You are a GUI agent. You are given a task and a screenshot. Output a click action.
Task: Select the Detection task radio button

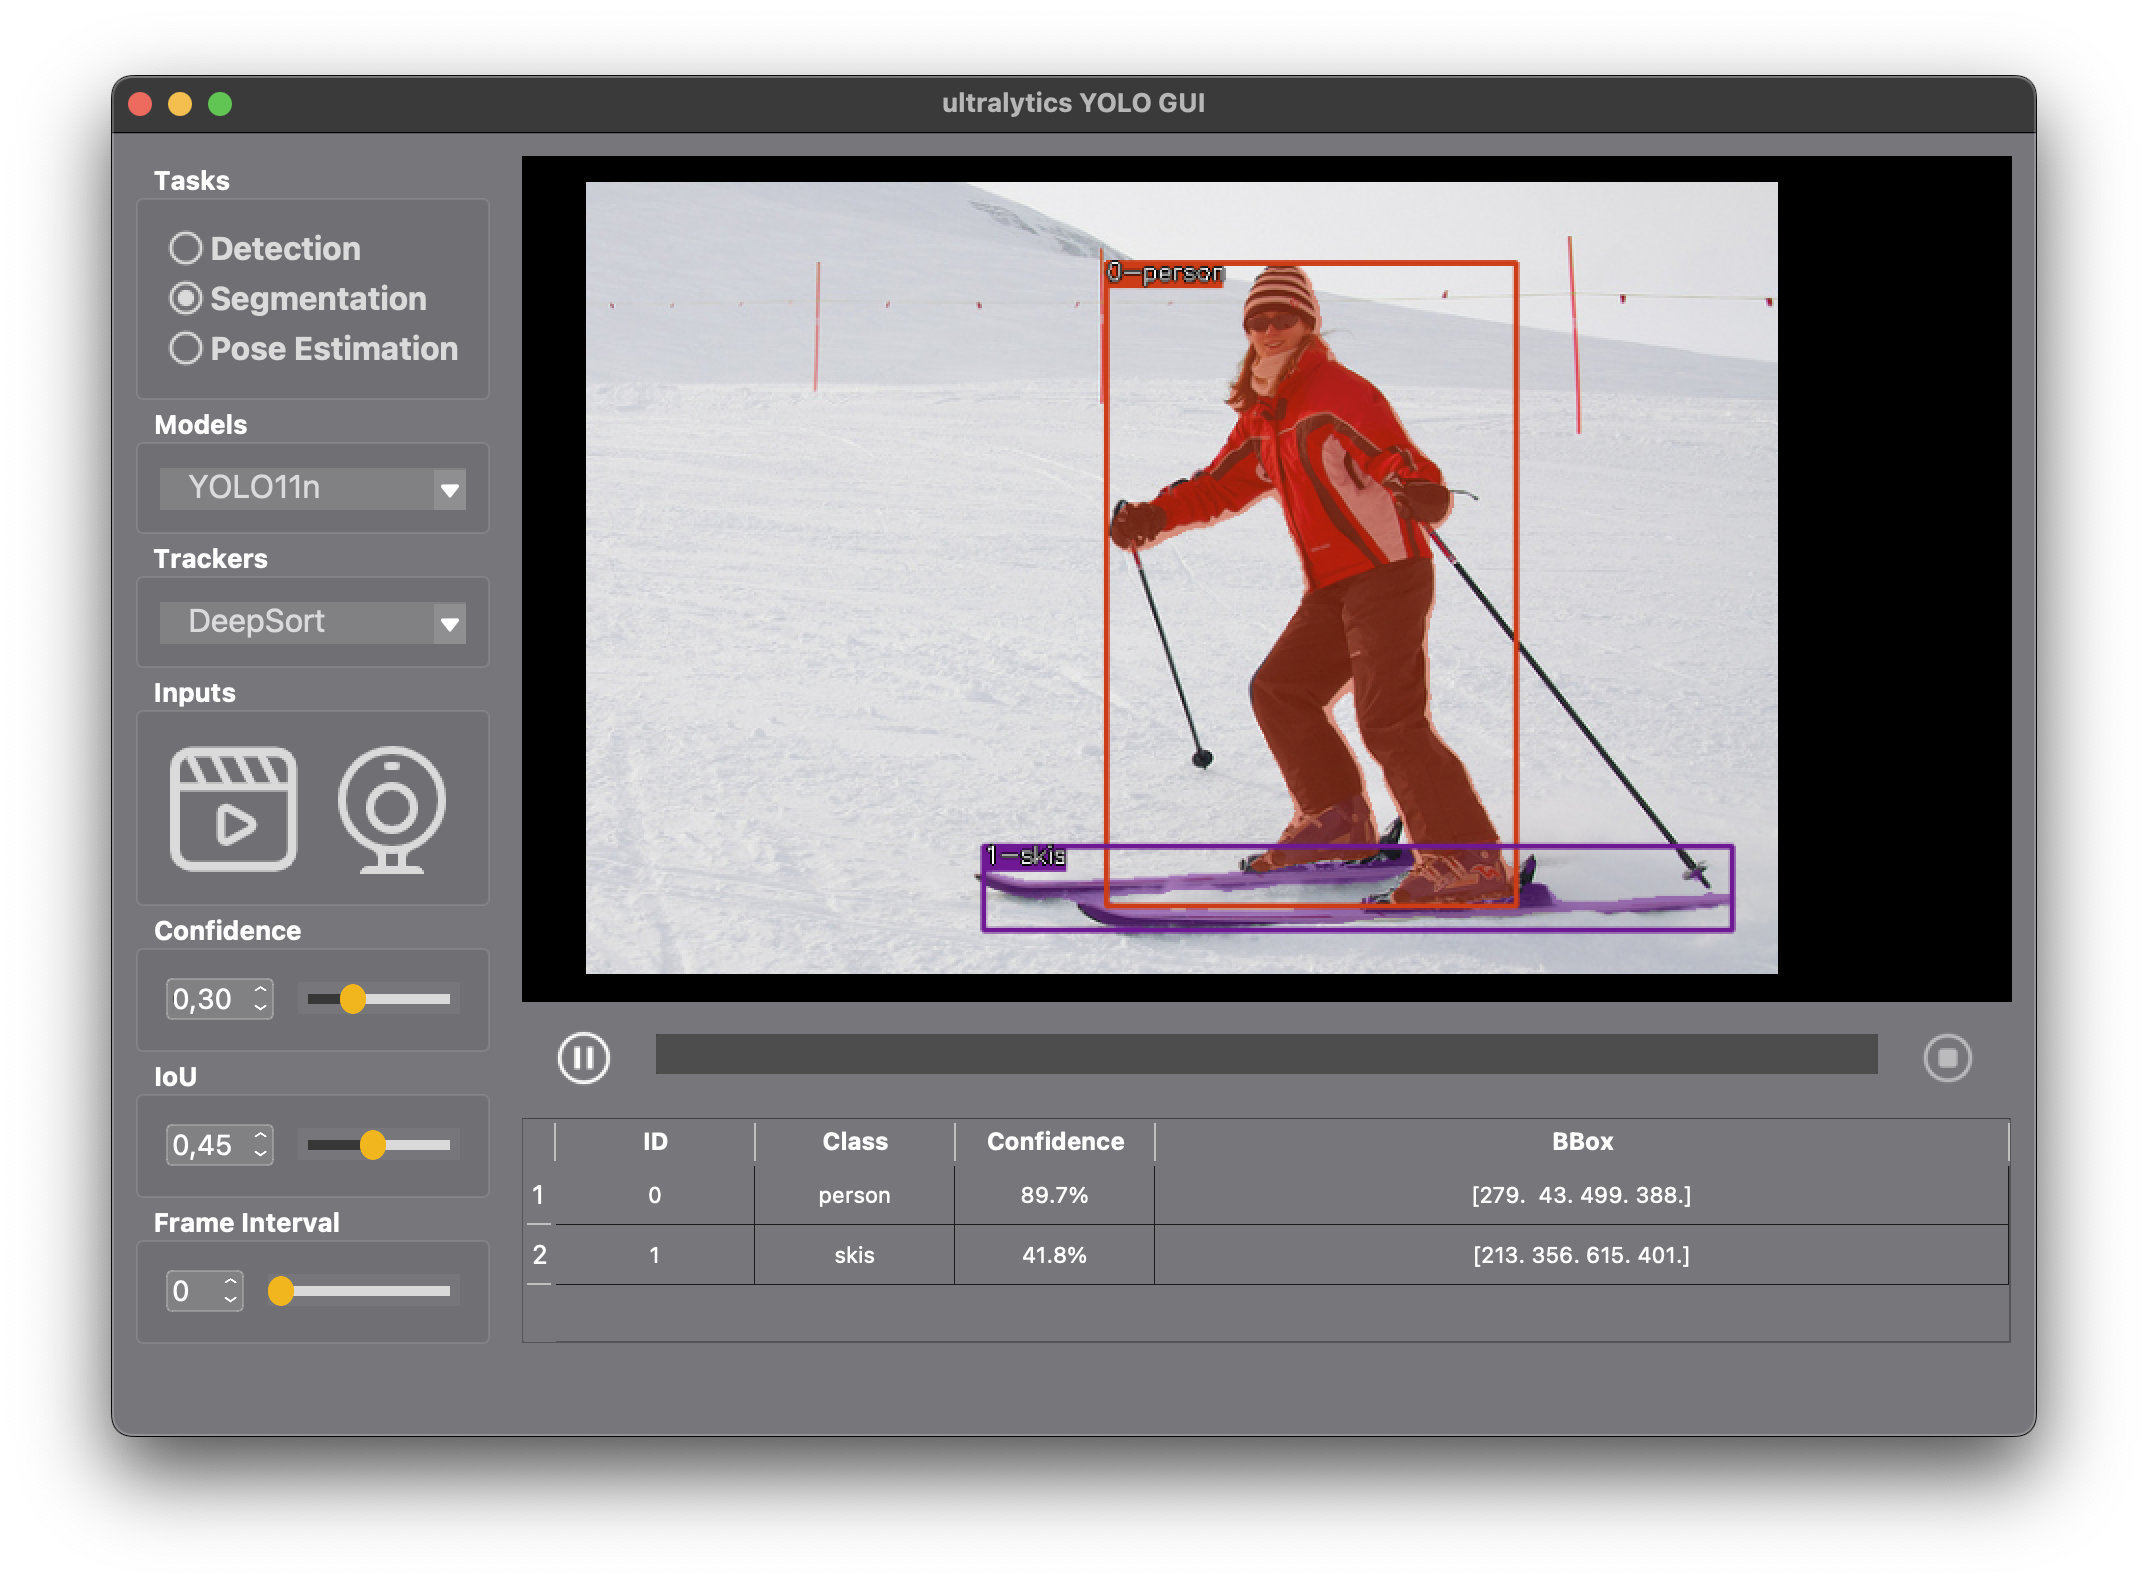click(186, 248)
